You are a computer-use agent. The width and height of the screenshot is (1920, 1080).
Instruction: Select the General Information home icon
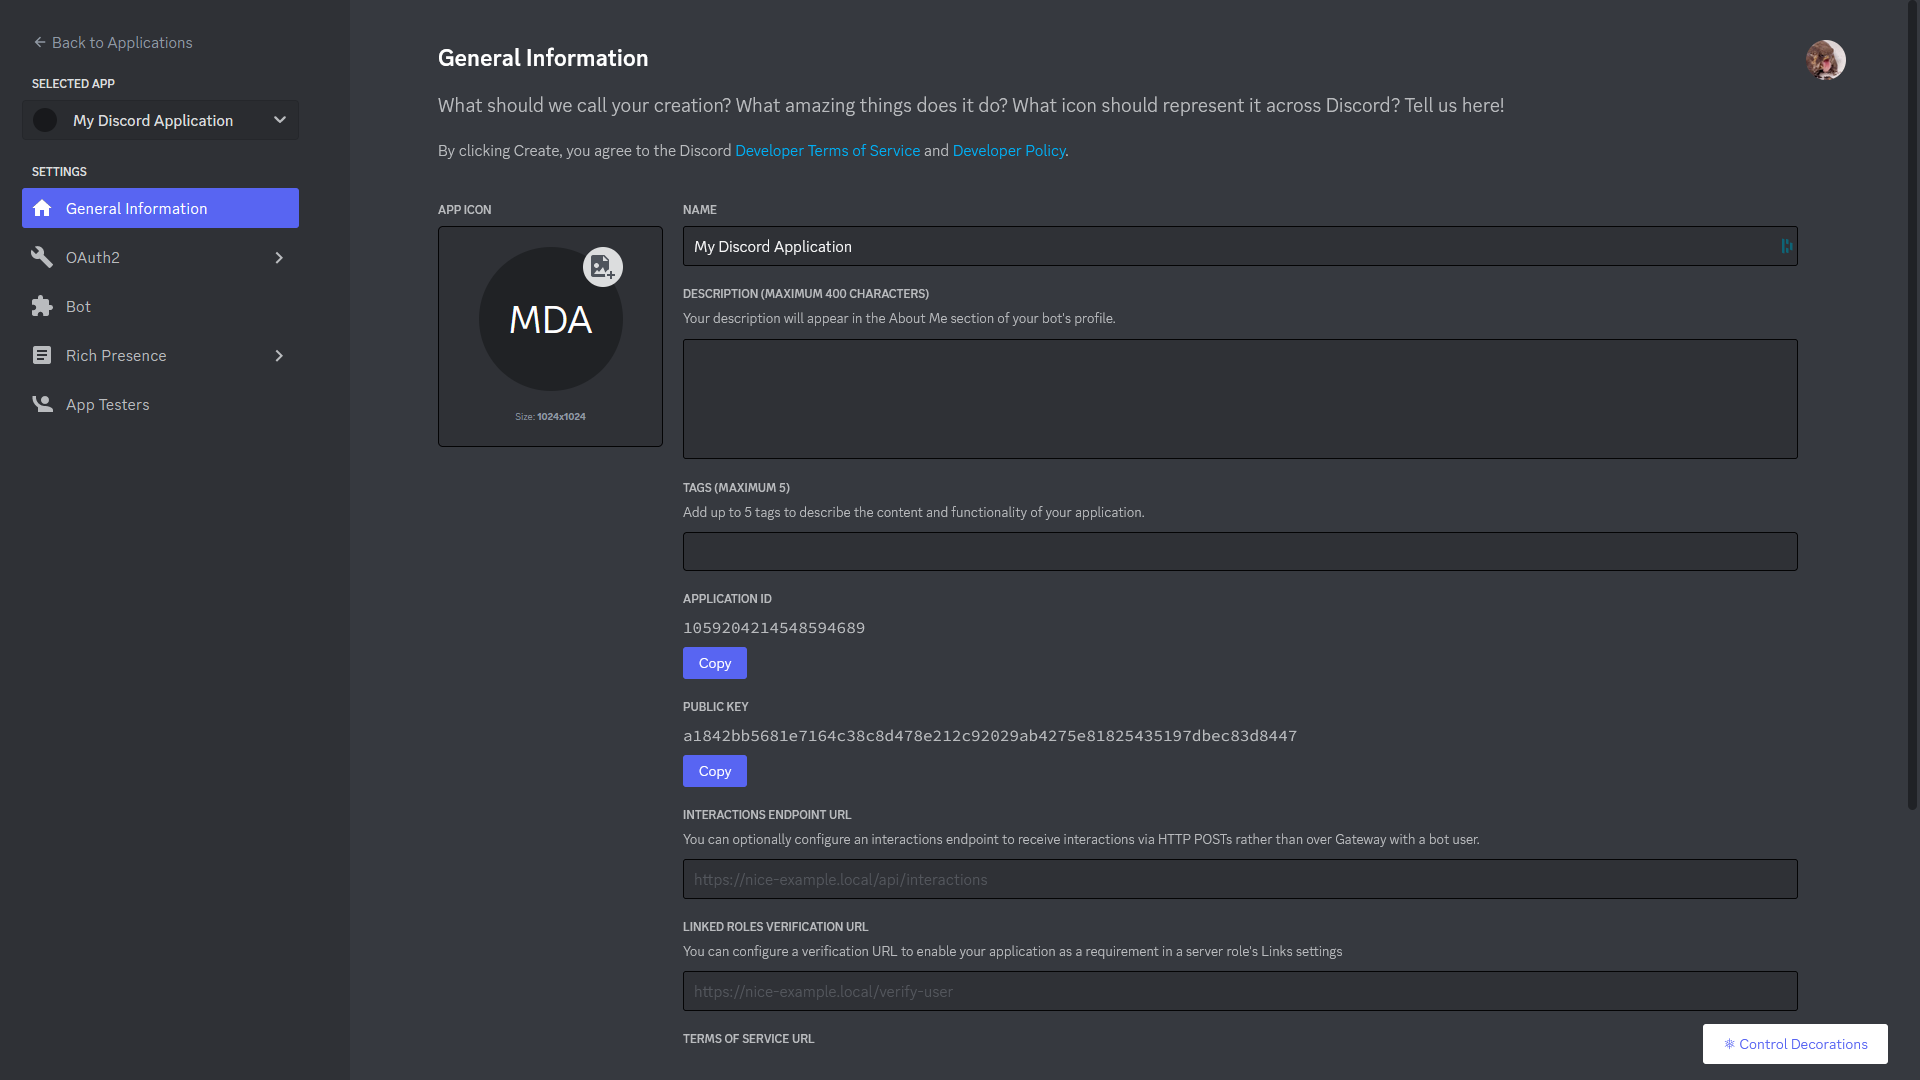[42, 208]
